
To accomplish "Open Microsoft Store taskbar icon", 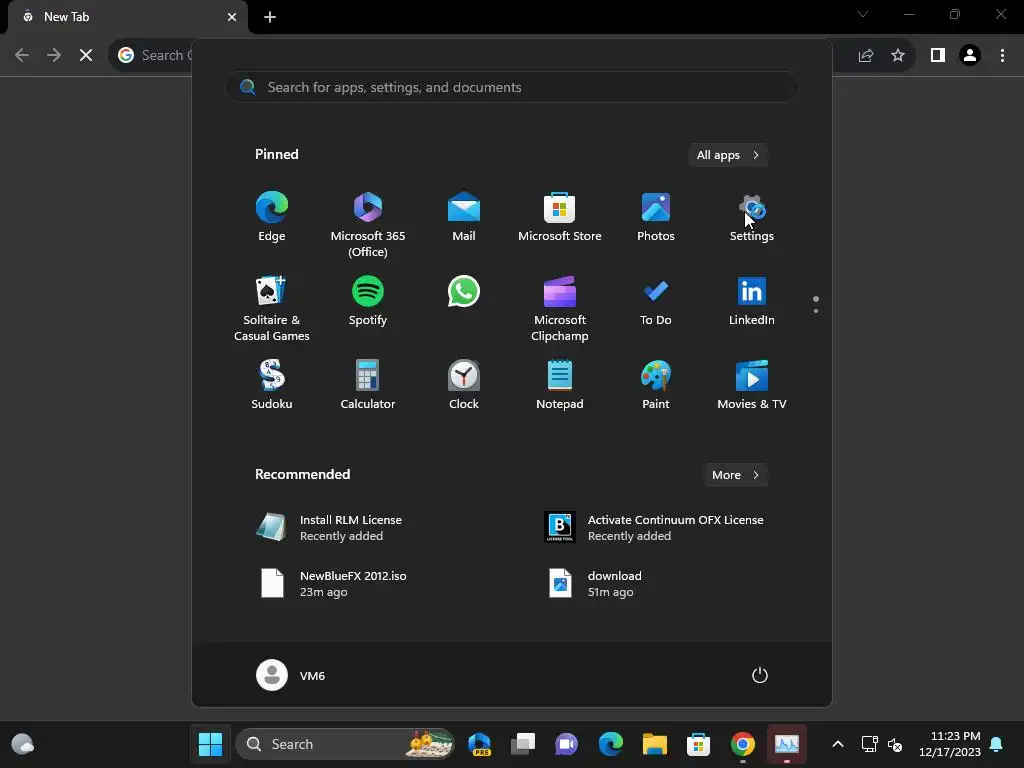I will [x=698, y=744].
